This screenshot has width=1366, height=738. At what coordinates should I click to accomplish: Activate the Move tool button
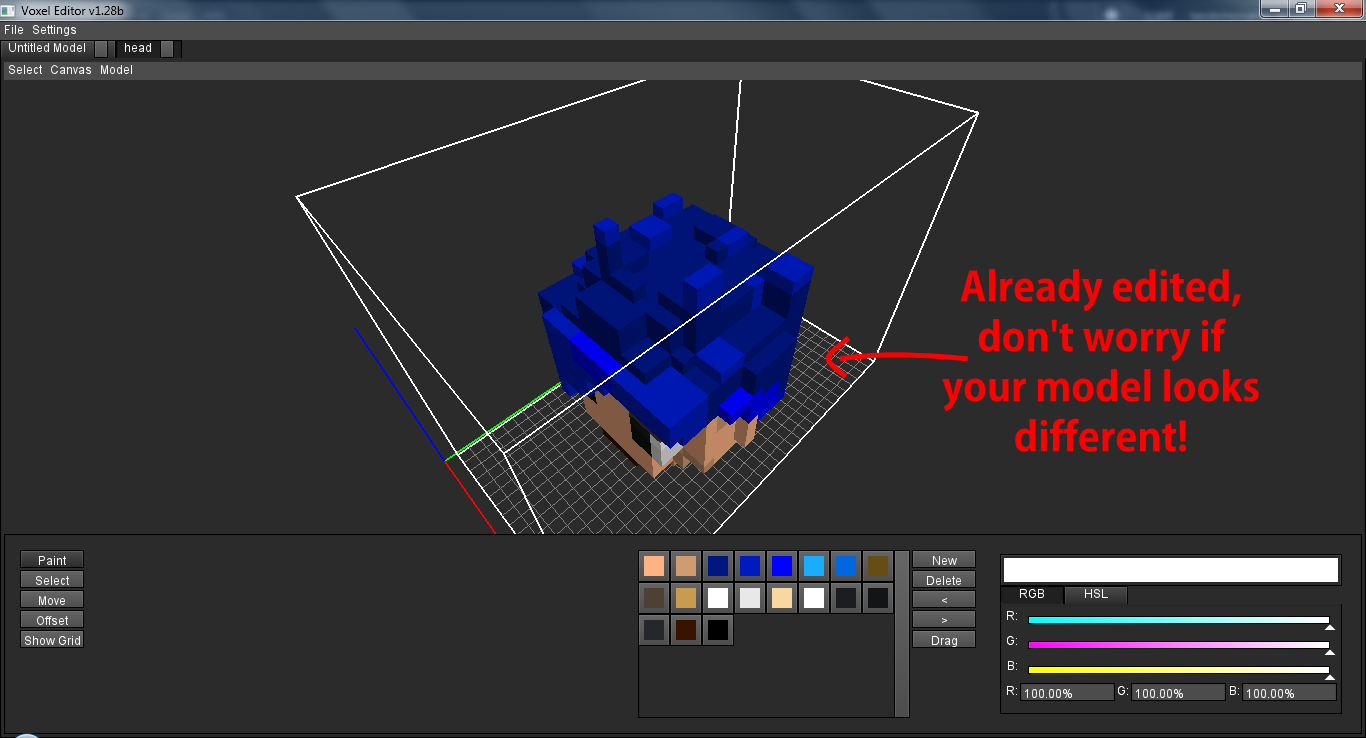pos(52,600)
